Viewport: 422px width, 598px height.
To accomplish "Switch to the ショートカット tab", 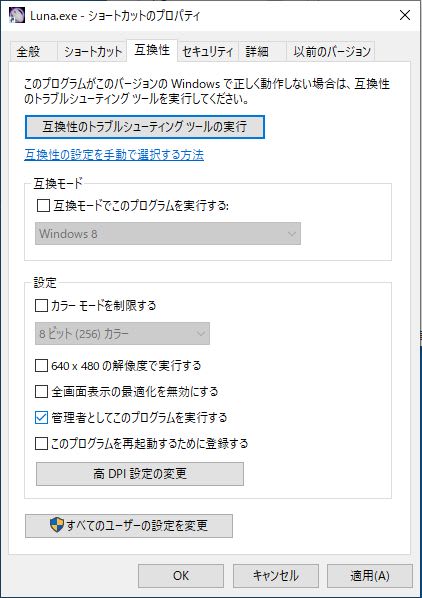I will tap(92, 51).
